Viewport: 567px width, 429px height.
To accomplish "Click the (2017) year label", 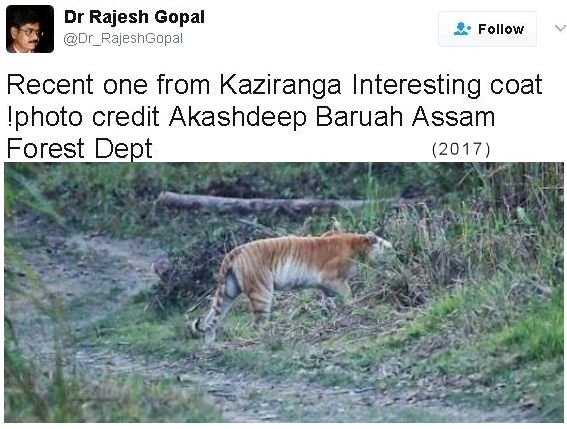I will coord(461,149).
